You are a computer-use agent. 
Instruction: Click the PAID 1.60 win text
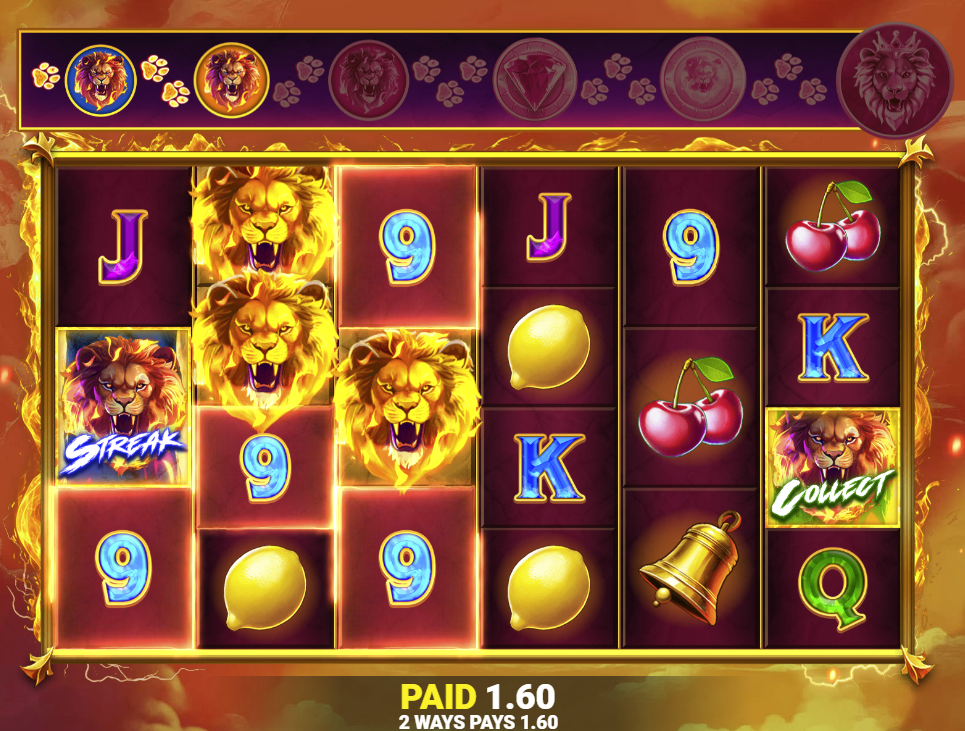point(478,697)
